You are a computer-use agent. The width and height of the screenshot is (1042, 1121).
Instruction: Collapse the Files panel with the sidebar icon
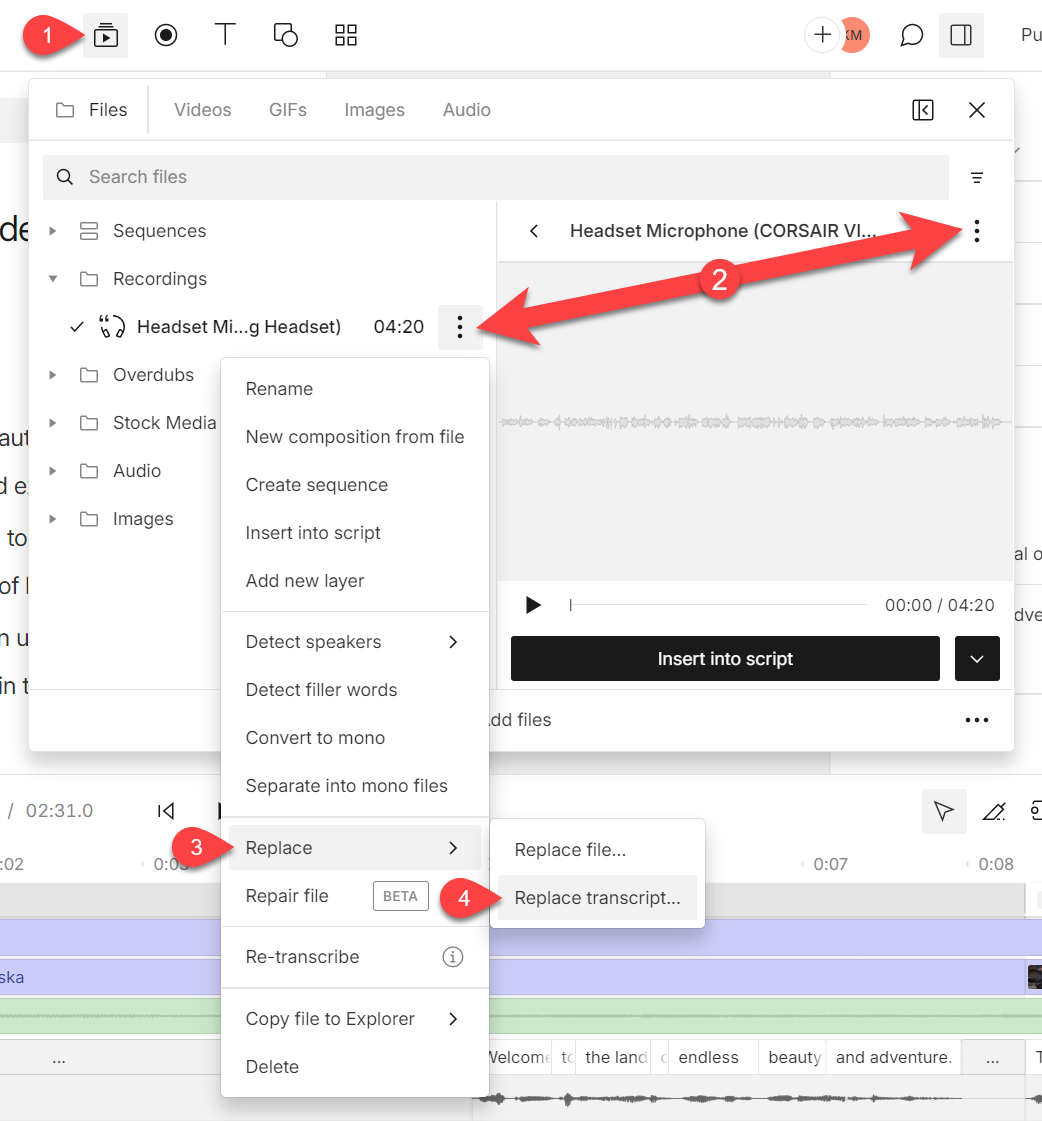[x=922, y=110]
